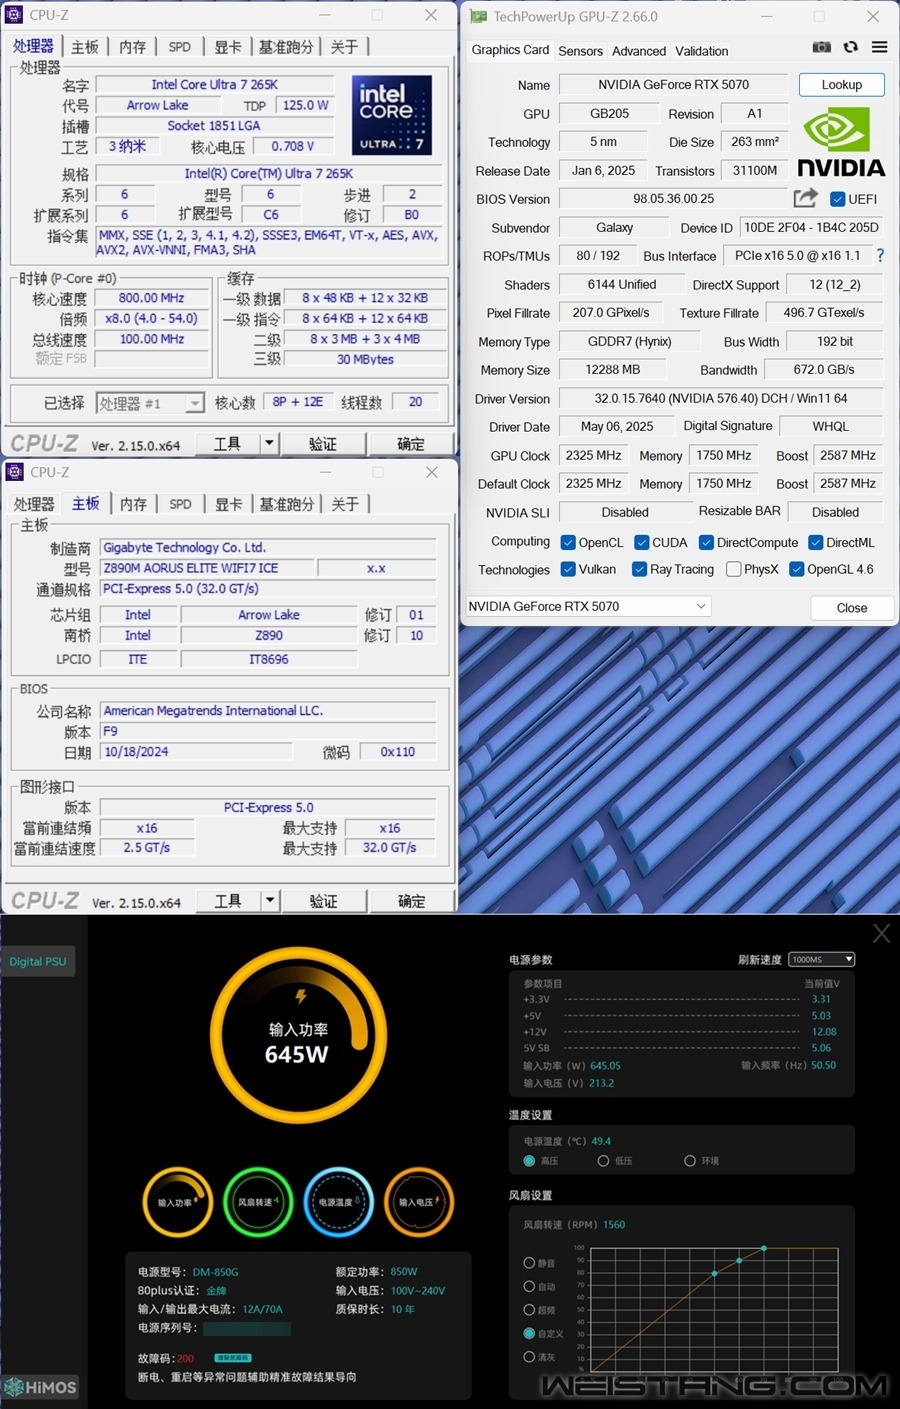900x1409 pixels.
Task: Click the NVIDIA logo in GPU-Z
Action: [840, 143]
